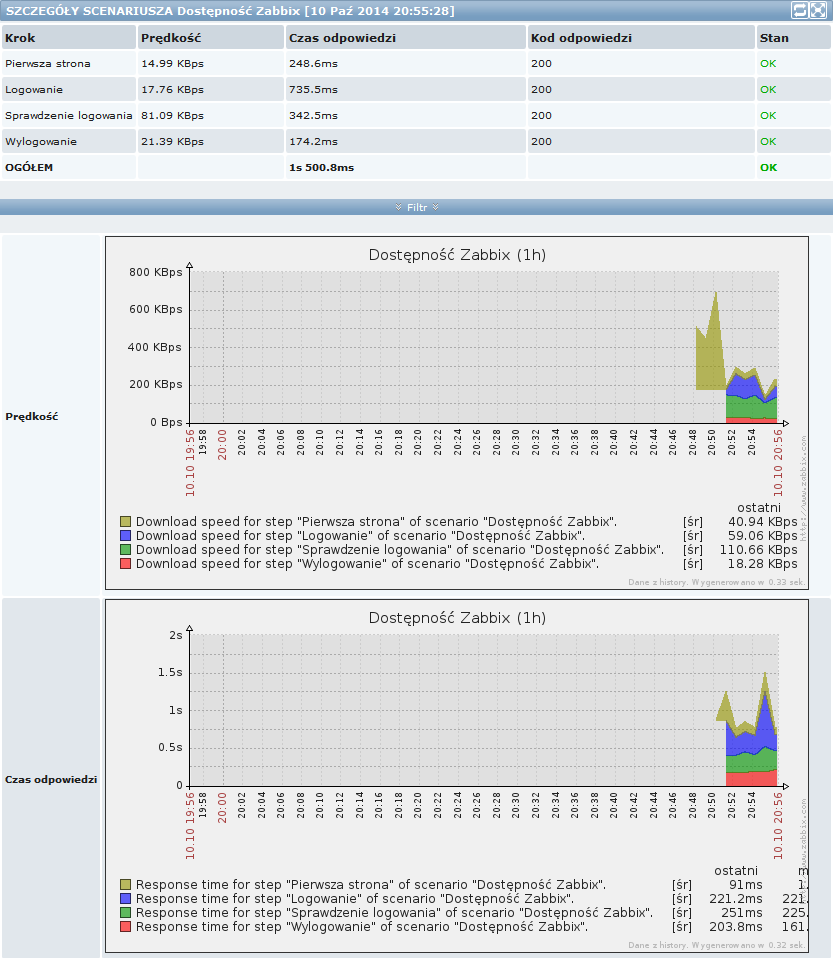The width and height of the screenshot is (833, 958).
Task: Click legend value "59.06 KBps"
Action: (x=763, y=536)
